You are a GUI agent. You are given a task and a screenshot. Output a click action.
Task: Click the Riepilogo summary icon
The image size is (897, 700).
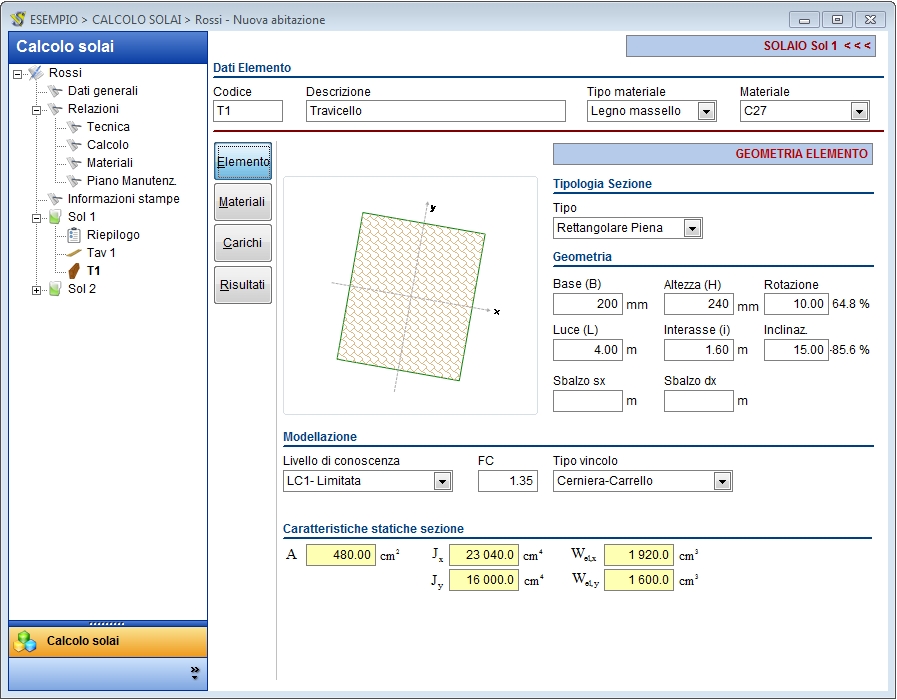coord(74,235)
